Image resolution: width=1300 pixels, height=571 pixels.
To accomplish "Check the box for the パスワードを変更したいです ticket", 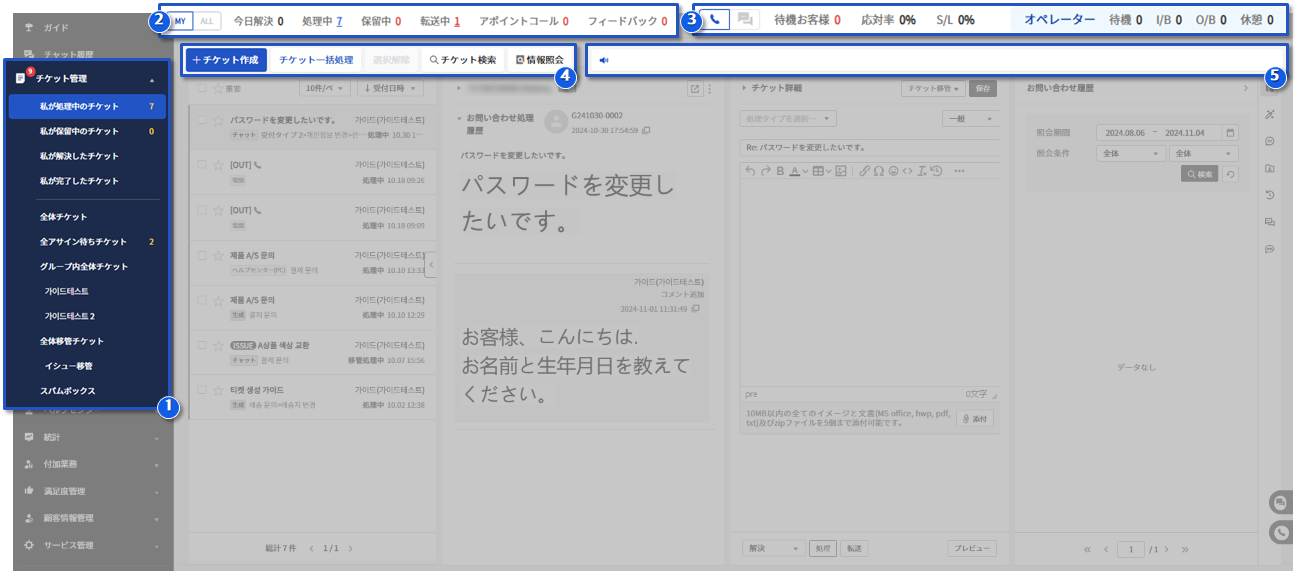I will 202,120.
